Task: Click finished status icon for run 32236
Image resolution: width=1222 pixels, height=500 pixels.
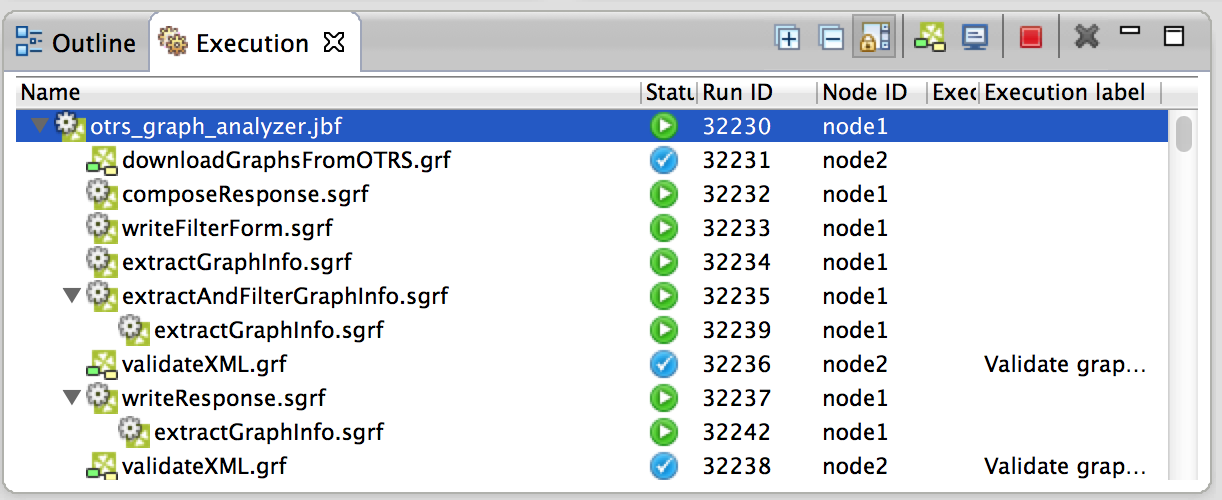Action: click(663, 365)
